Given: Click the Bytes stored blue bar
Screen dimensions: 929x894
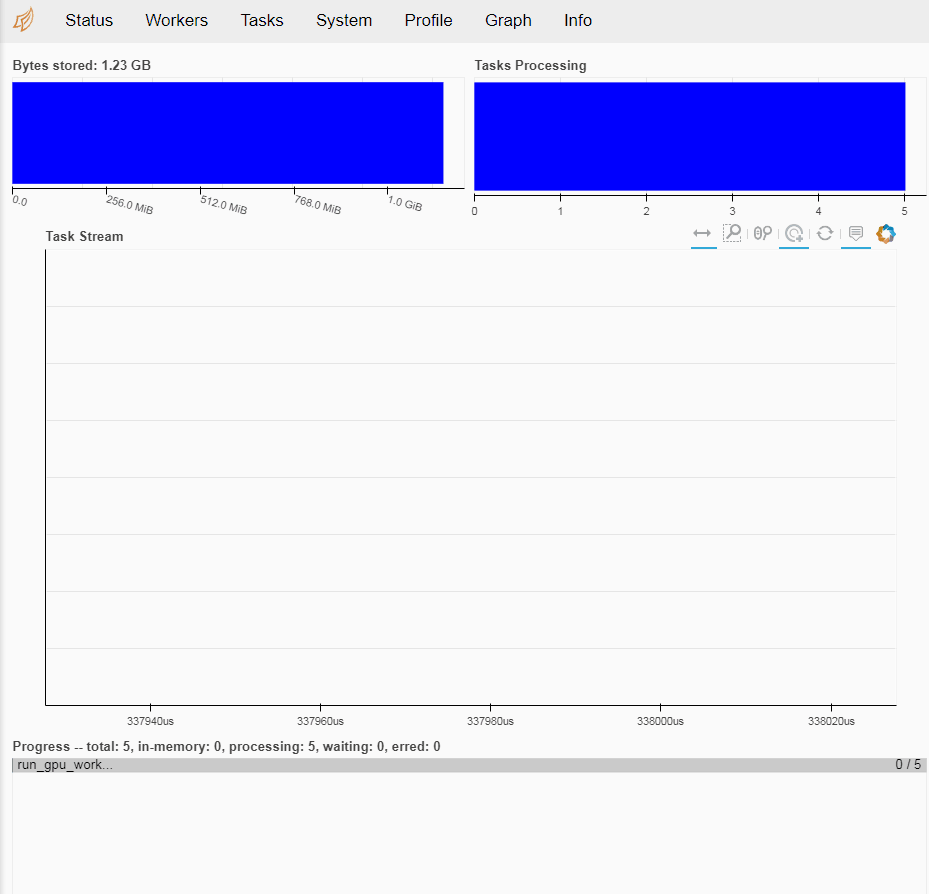Looking at the screenshot, I should pos(228,133).
